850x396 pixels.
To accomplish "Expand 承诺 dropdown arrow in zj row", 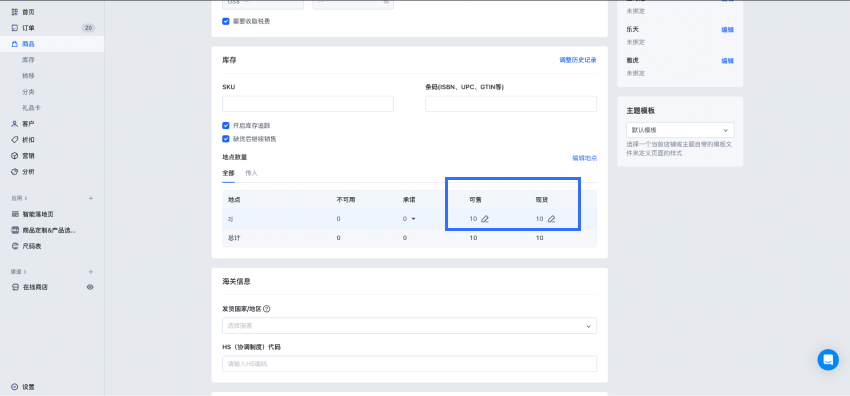I will coord(414,219).
